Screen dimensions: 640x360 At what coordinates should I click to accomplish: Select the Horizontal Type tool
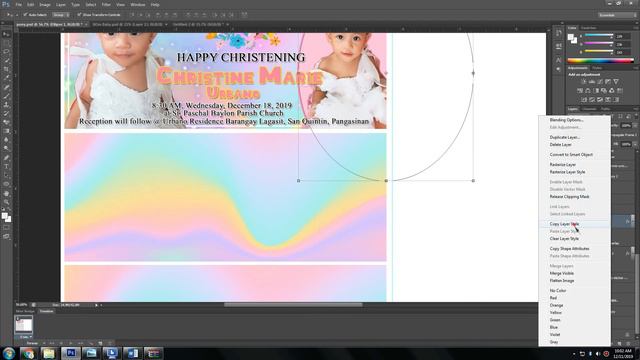(x=6, y=167)
